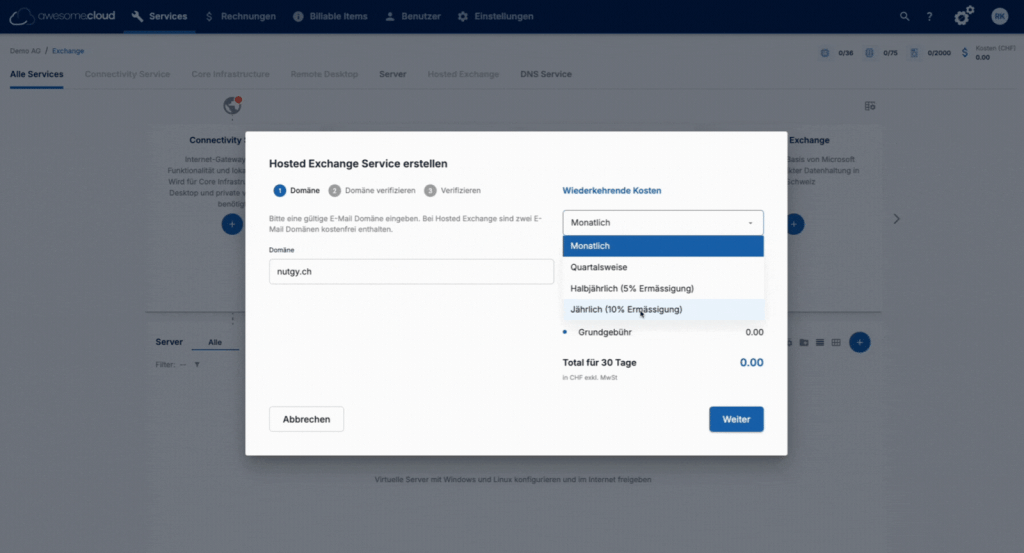Click the Connectivity globe icon
The height and width of the screenshot is (553, 1024).
pos(232,105)
